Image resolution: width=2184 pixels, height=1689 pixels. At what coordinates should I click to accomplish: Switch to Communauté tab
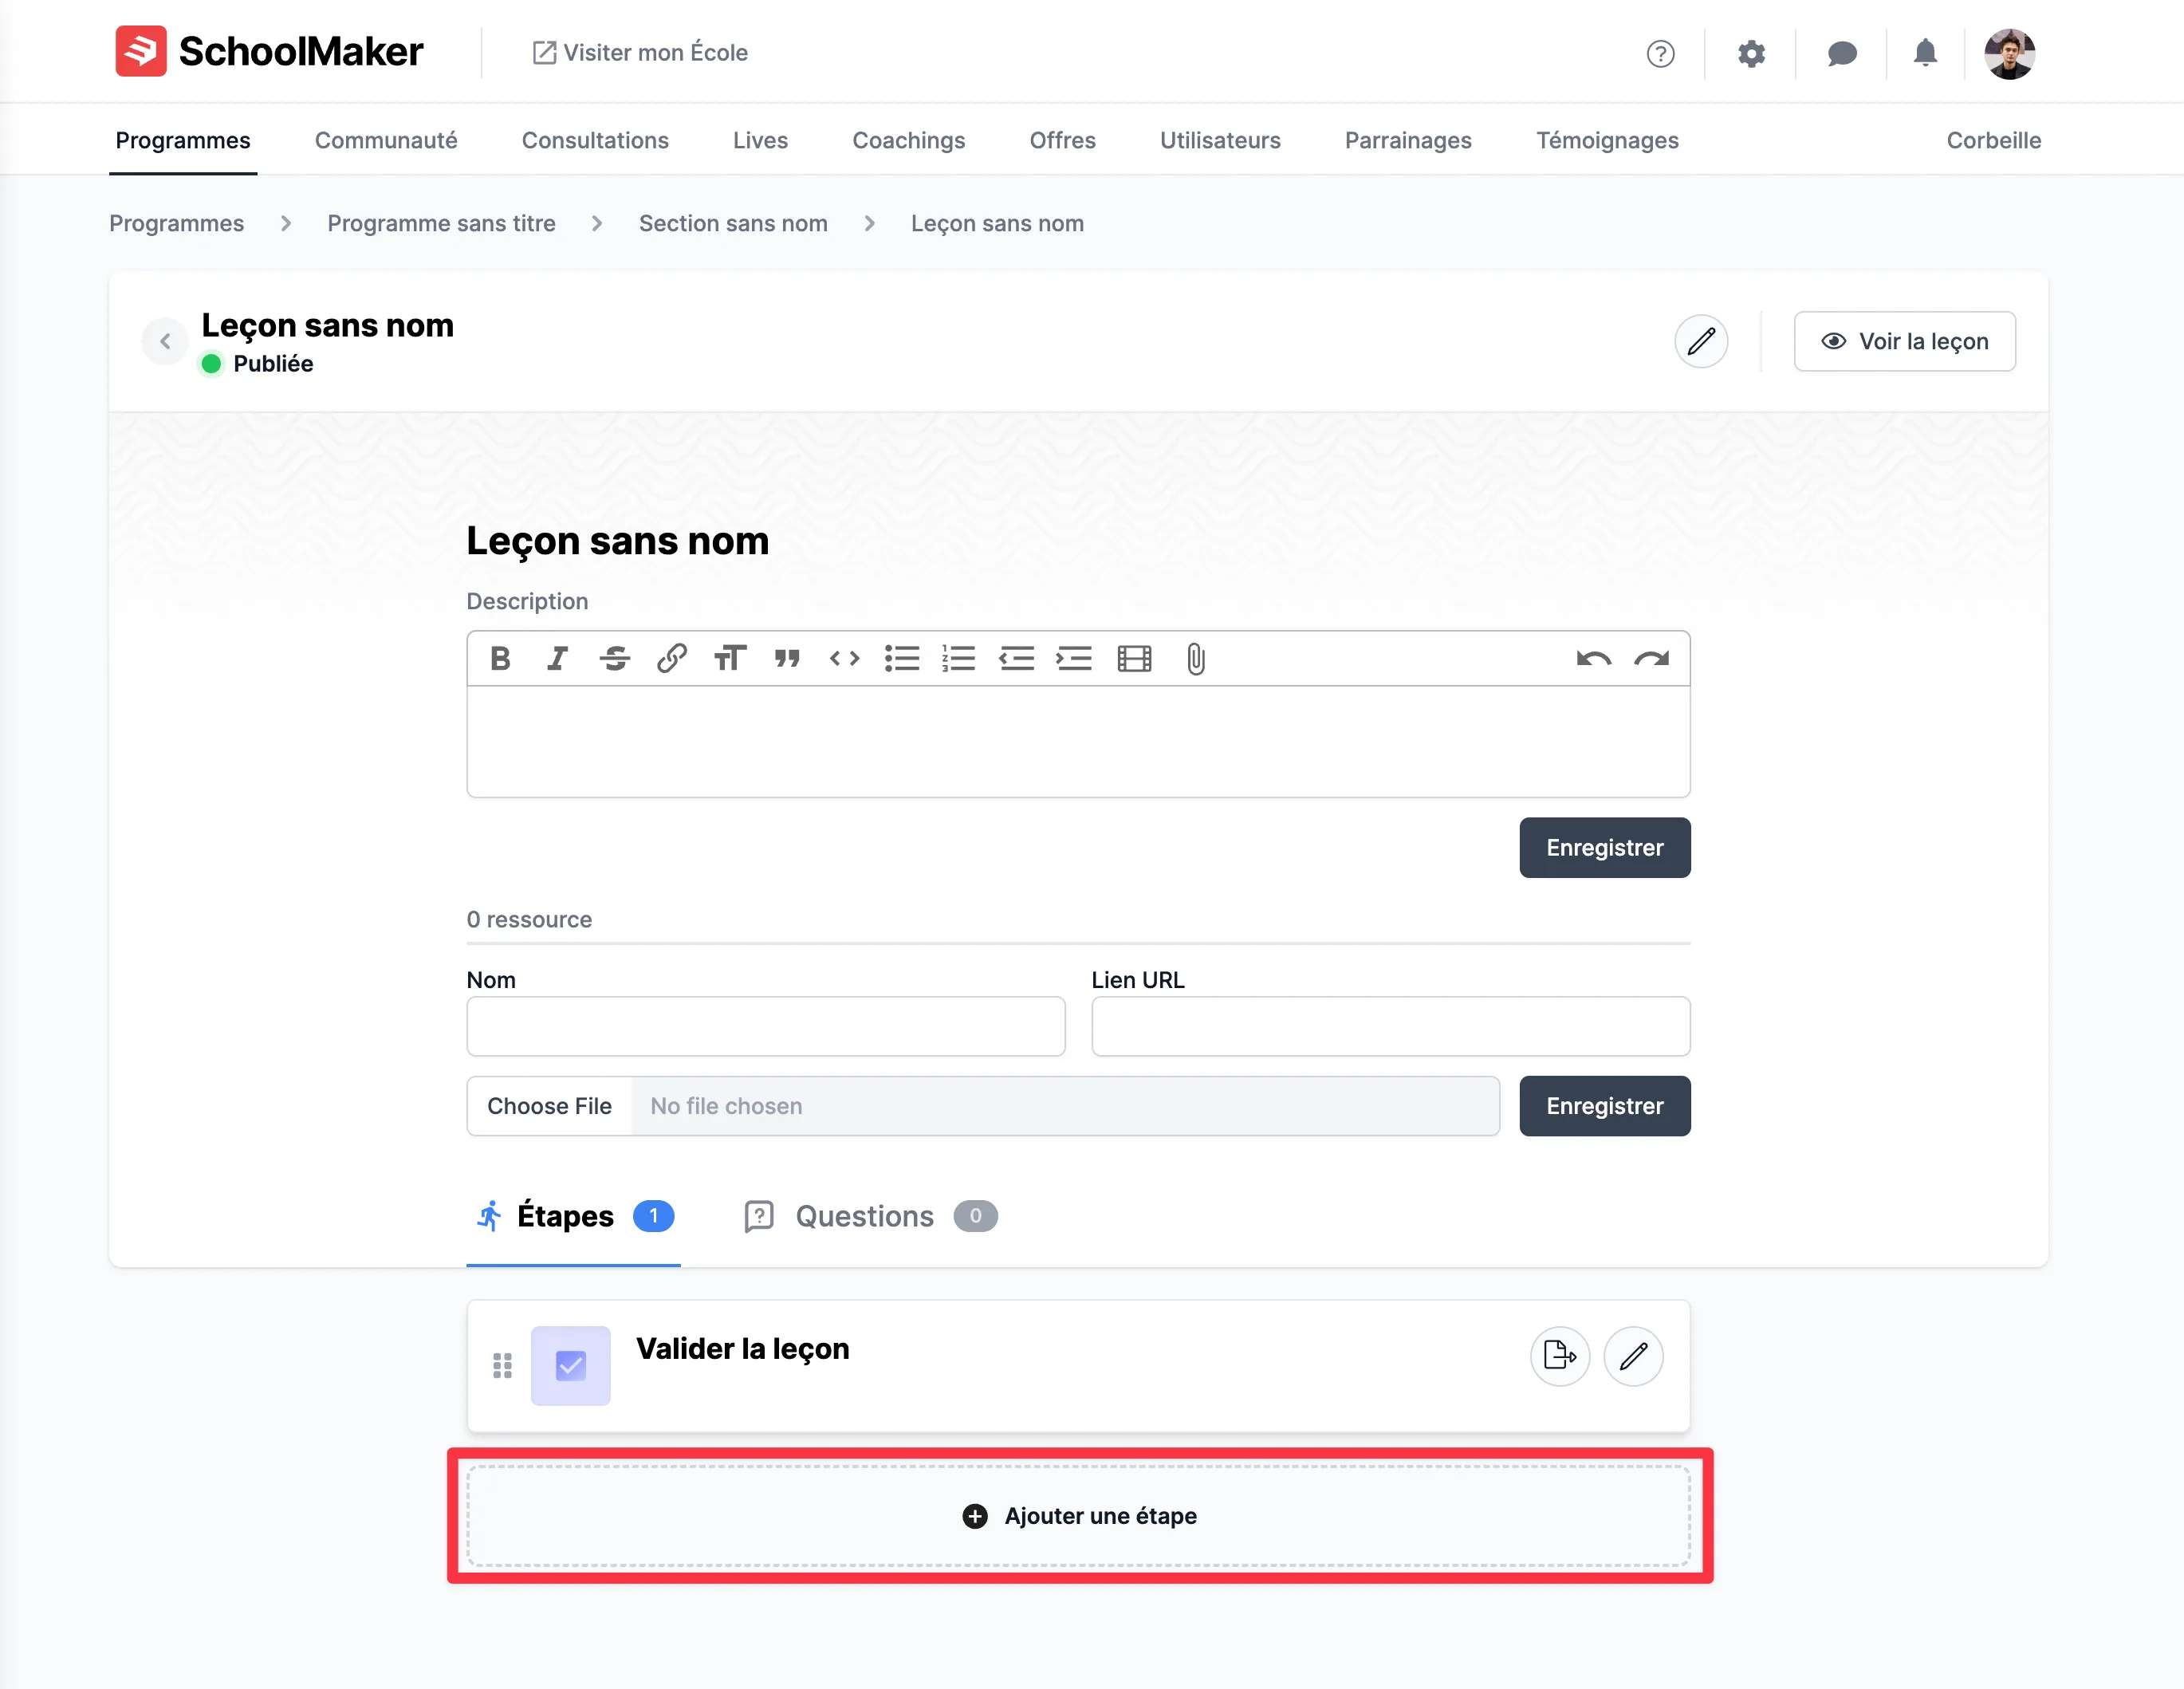coord(386,140)
